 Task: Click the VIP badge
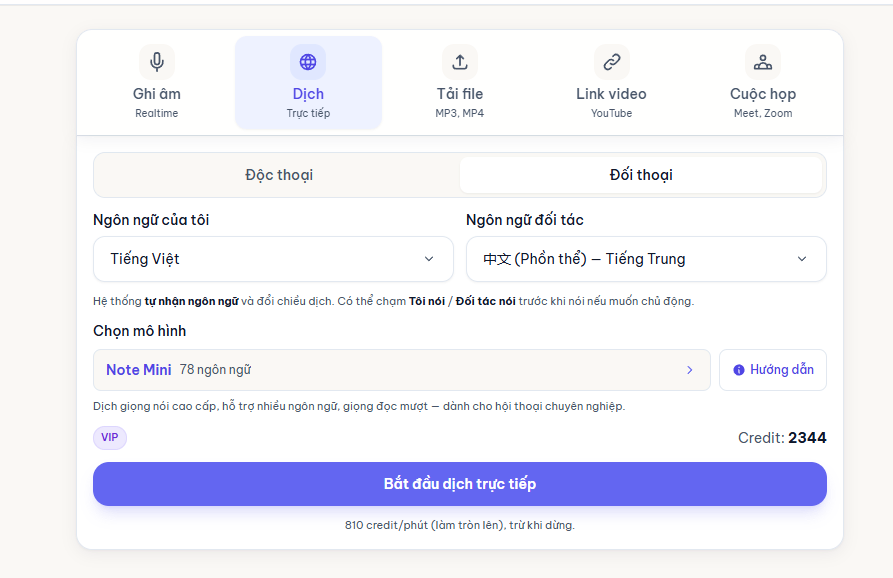110,437
